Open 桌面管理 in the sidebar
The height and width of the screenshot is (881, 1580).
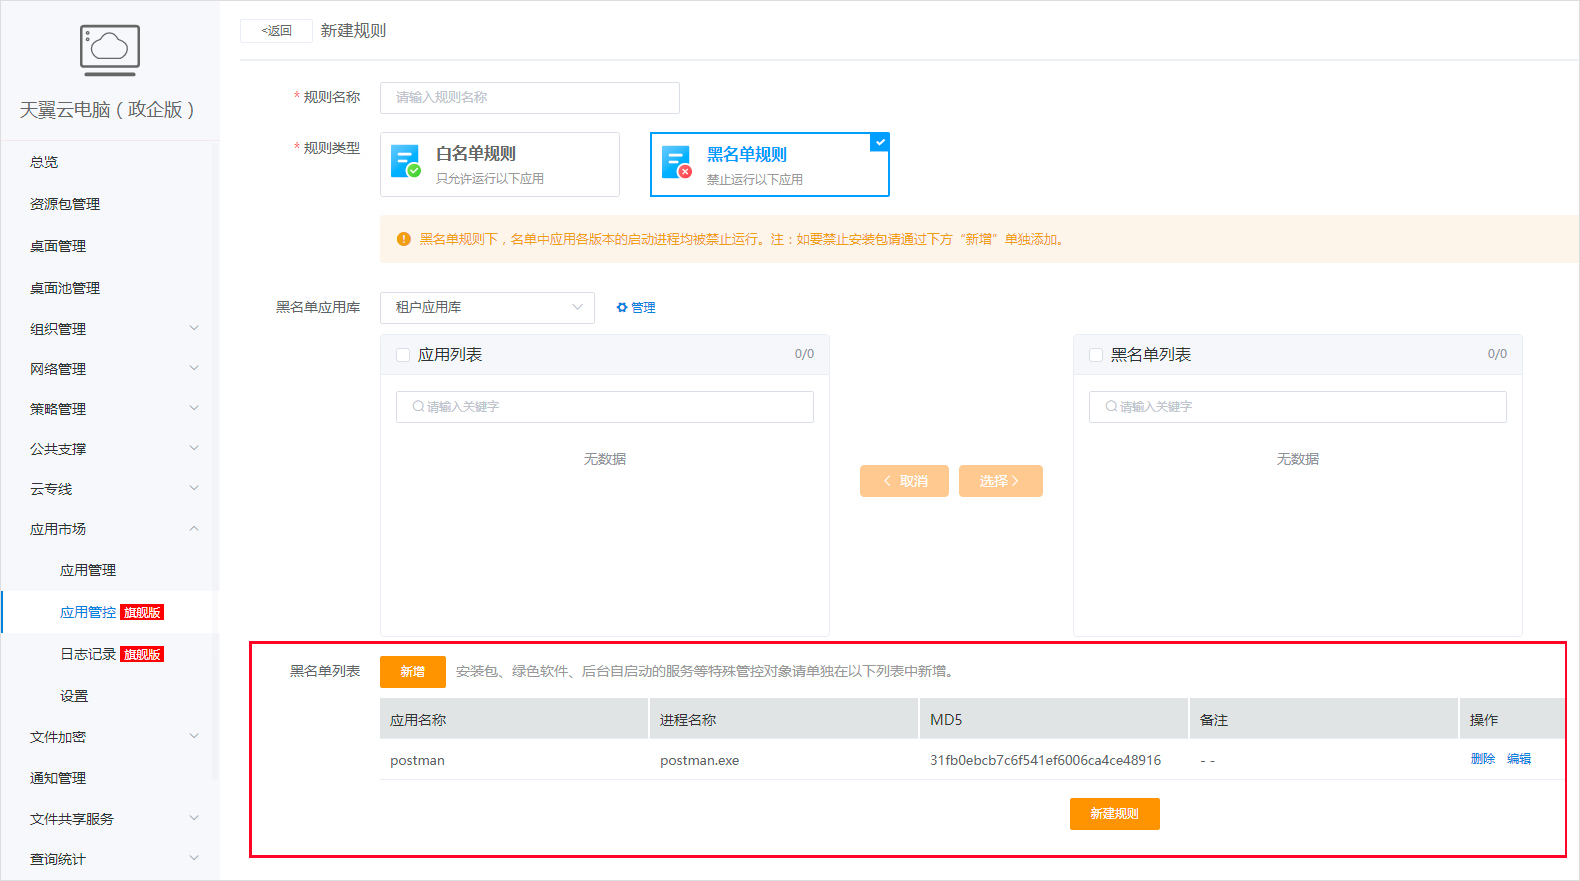coord(58,246)
